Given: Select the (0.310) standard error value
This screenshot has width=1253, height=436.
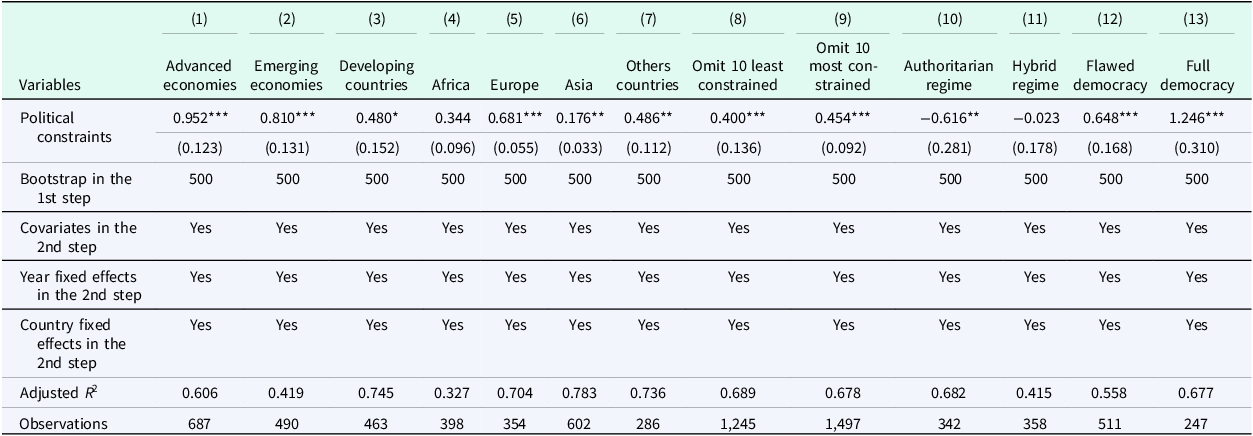Looking at the screenshot, I should tap(1197, 149).
